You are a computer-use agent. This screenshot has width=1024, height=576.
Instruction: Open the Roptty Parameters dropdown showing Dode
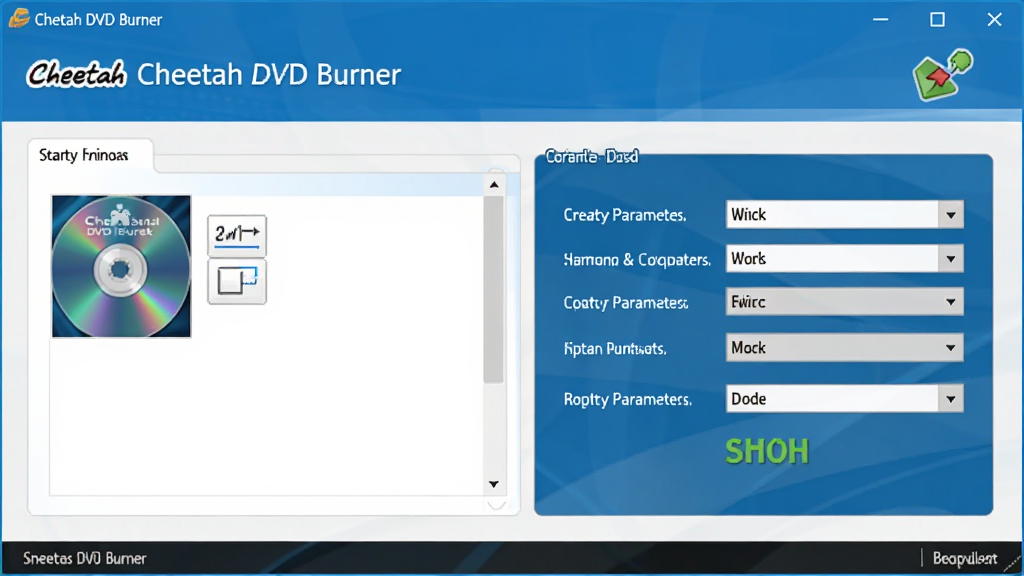click(844, 398)
